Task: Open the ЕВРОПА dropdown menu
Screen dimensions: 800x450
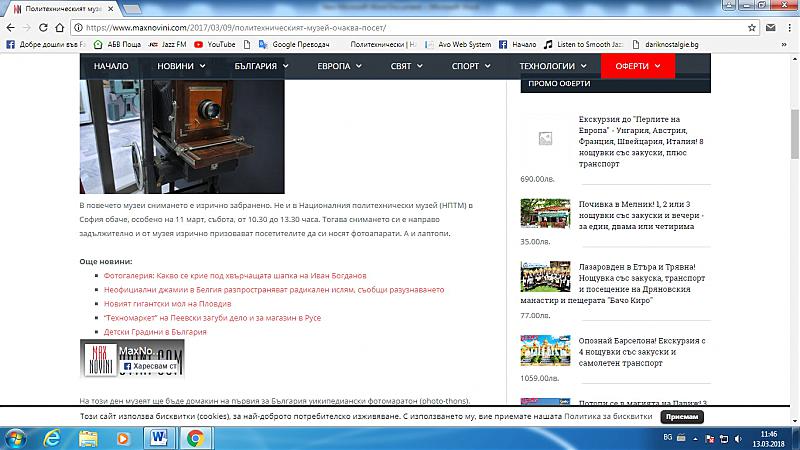Action: [x=339, y=66]
